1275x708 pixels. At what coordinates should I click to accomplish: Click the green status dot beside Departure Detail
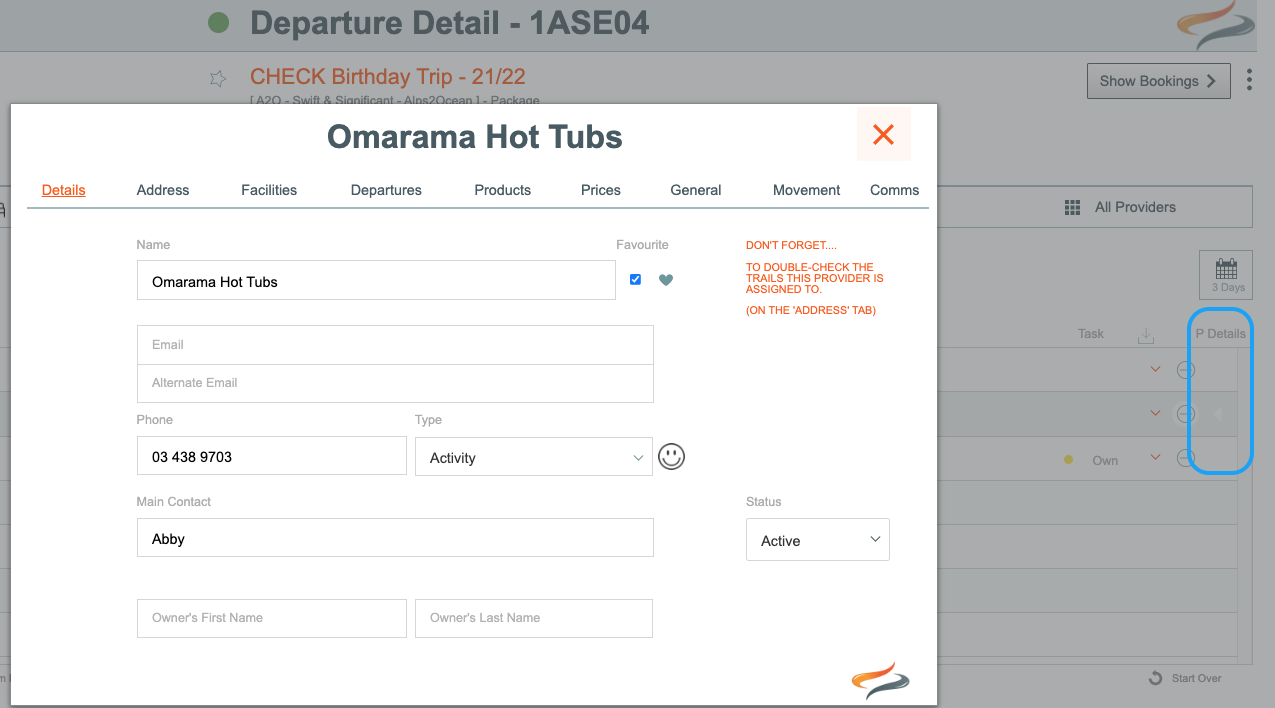point(219,23)
